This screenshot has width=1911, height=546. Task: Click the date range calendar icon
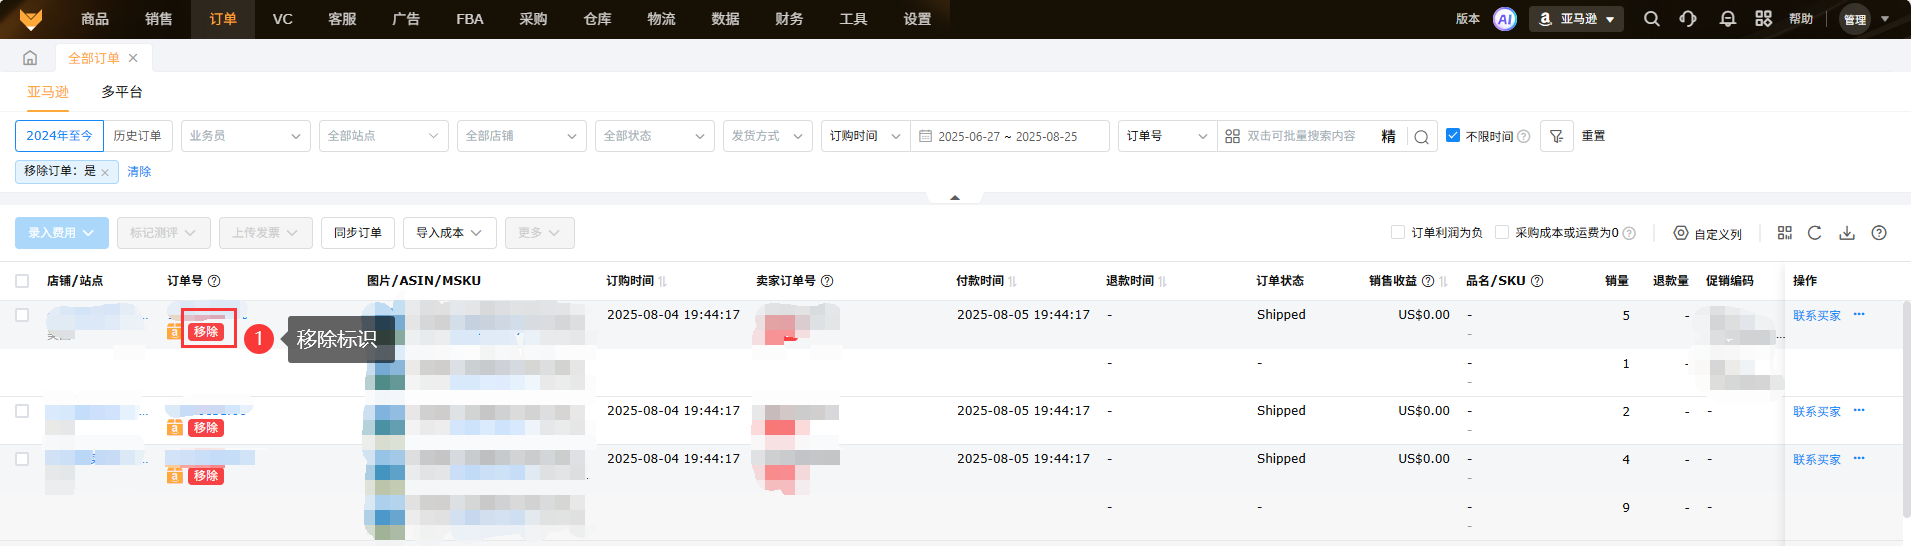tap(925, 136)
